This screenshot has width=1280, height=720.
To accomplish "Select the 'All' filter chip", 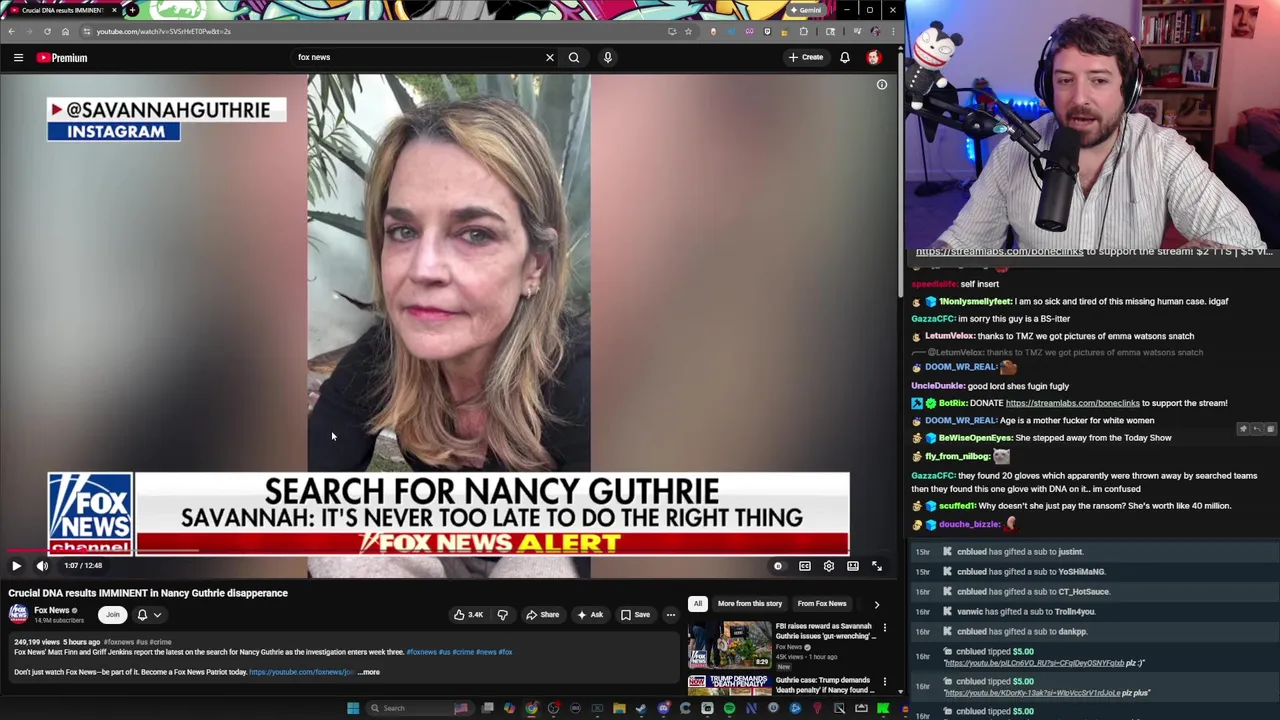I will point(697,604).
